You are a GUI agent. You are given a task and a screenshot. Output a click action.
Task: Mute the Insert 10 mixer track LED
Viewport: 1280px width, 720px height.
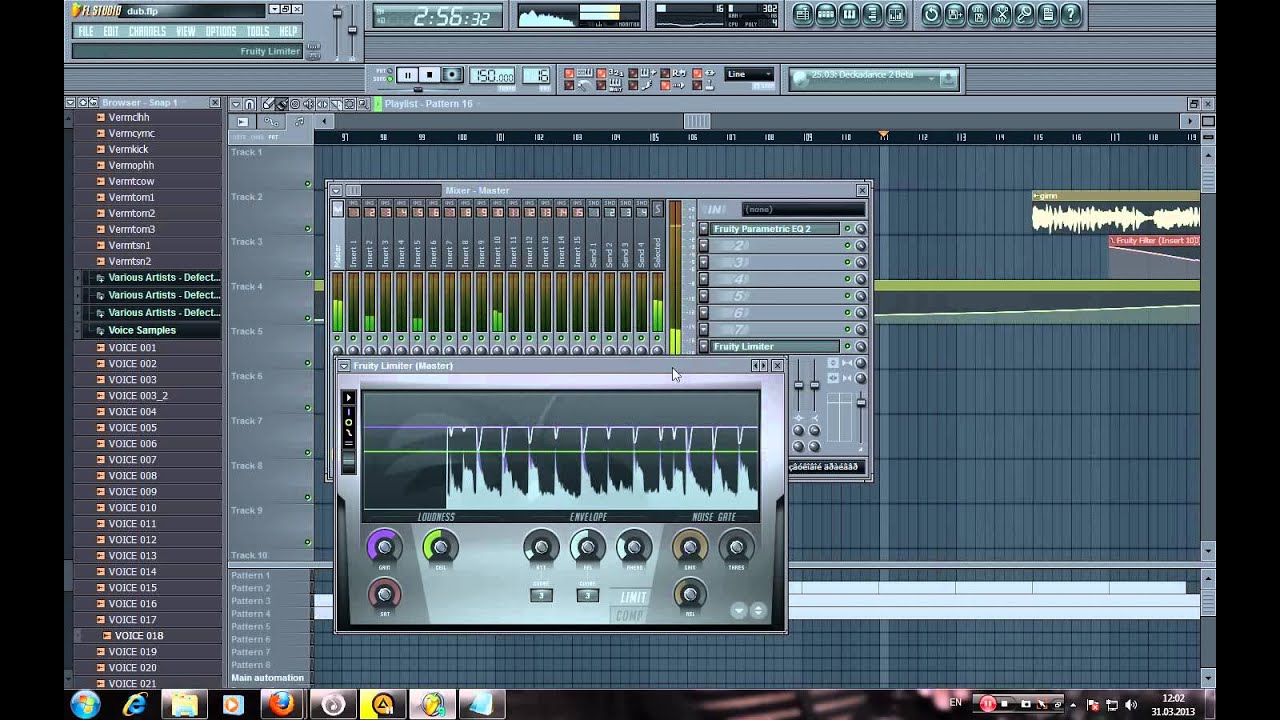pos(497,339)
